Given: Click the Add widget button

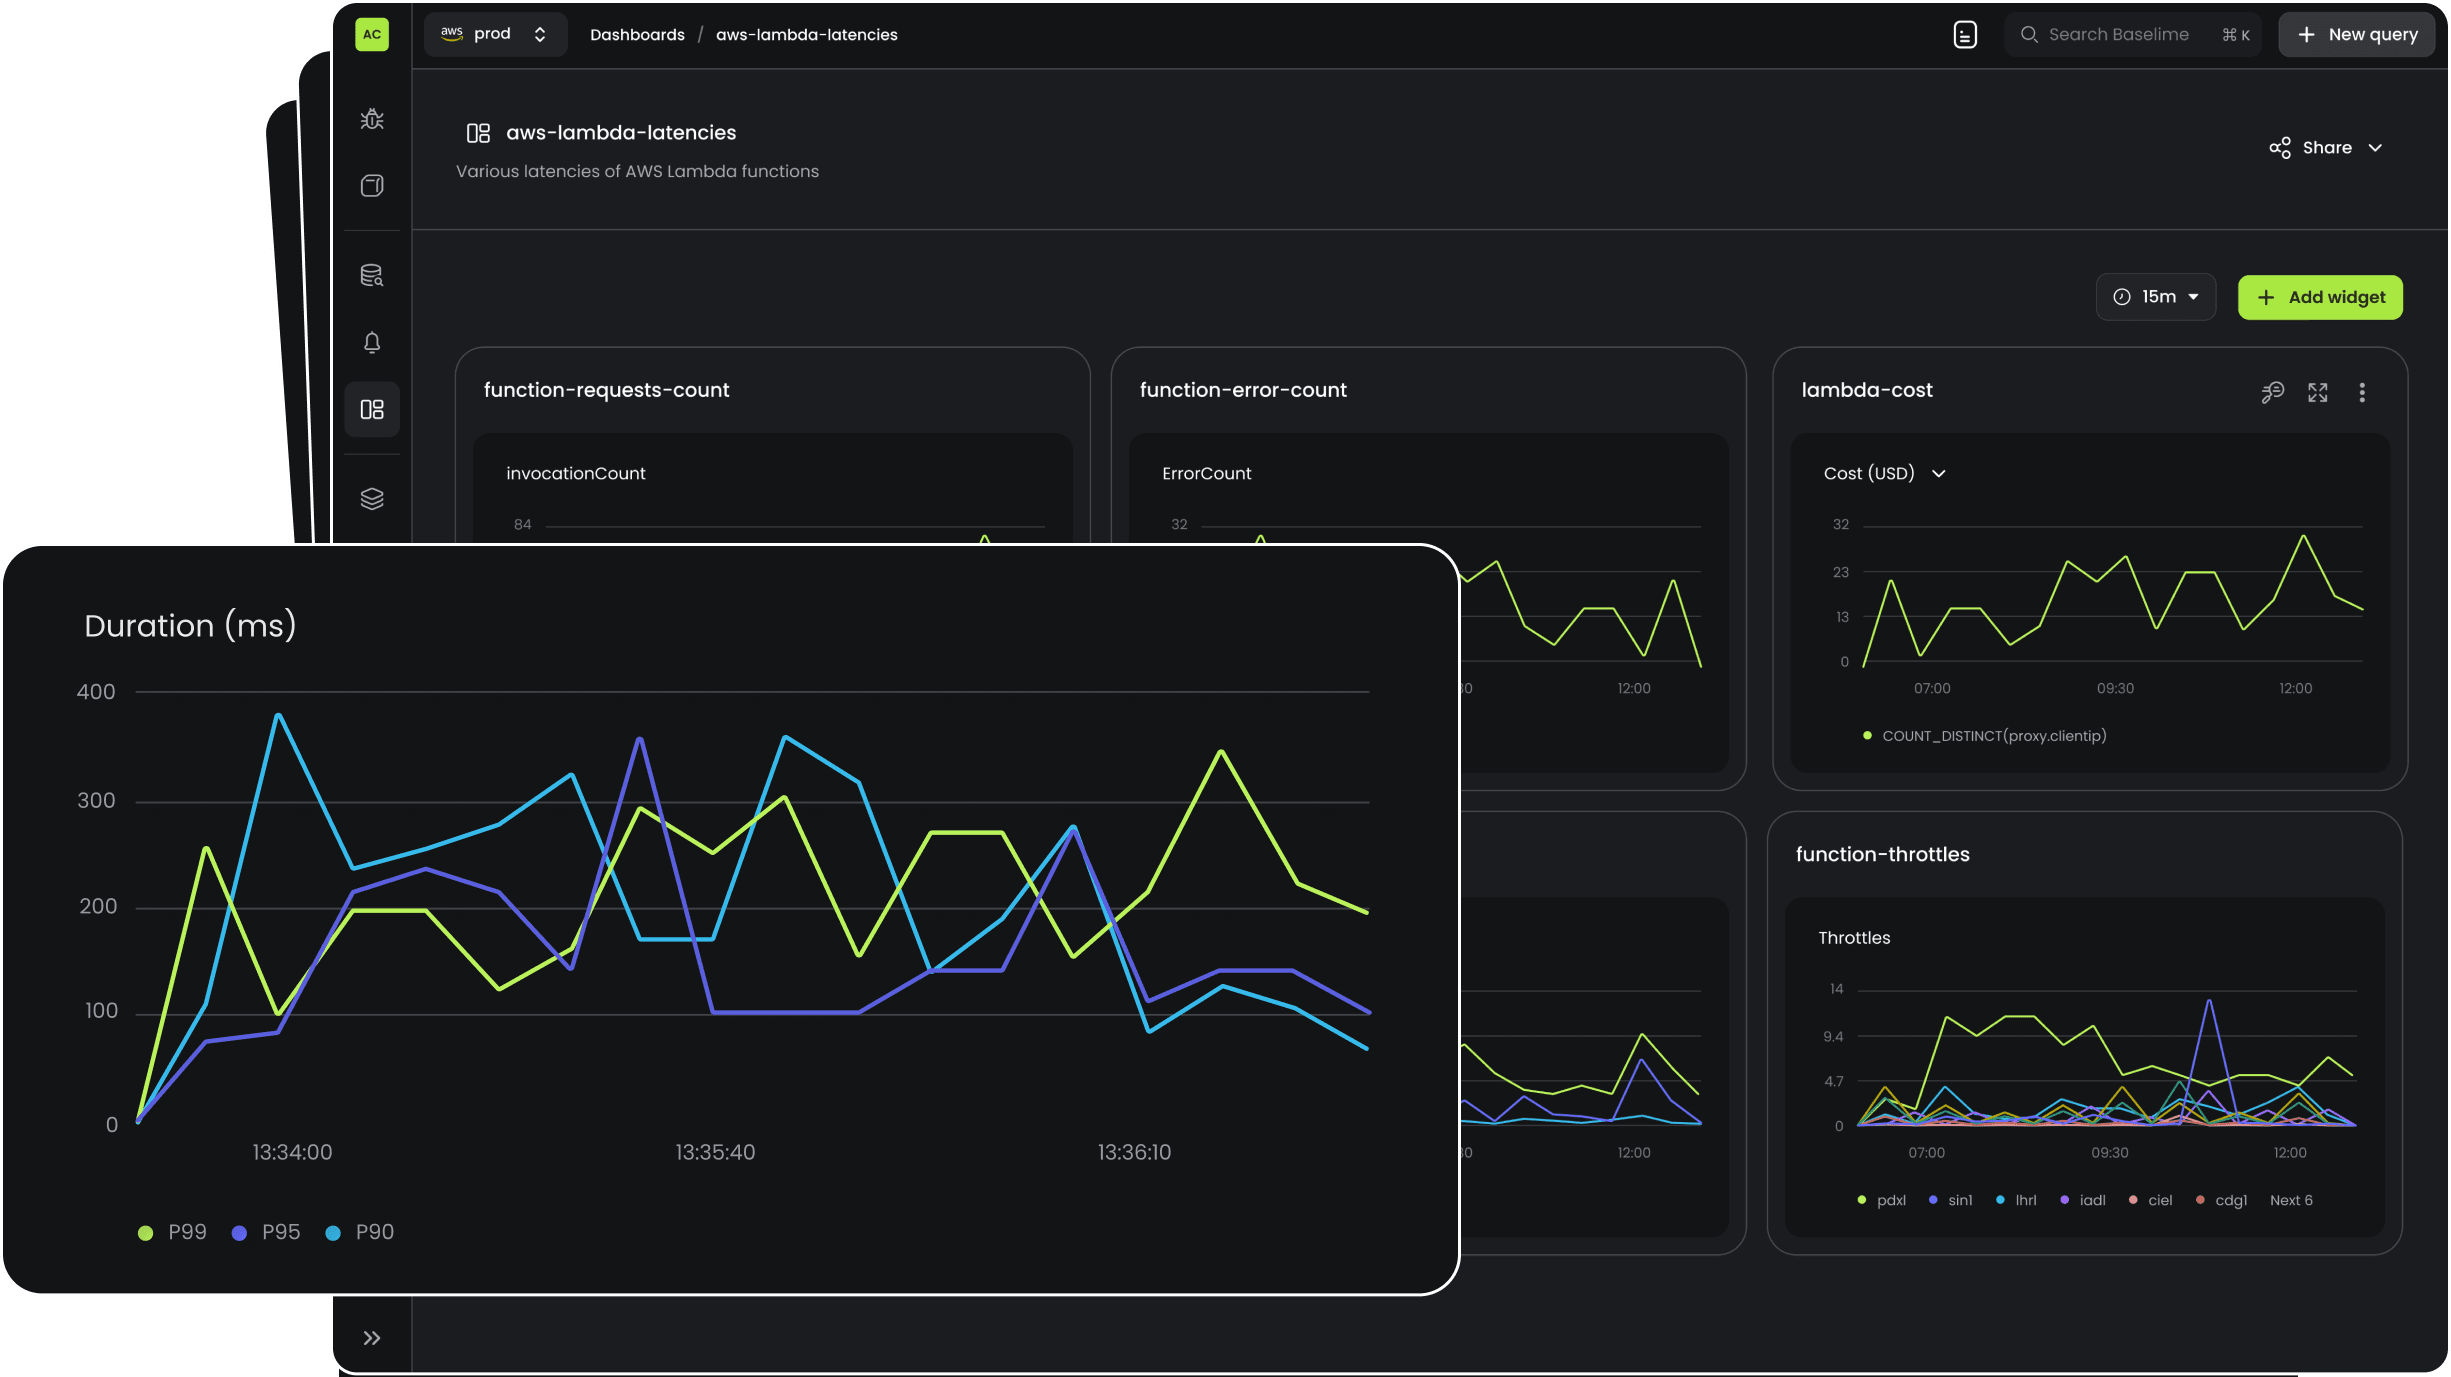Looking at the screenshot, I should [2320, 297].
